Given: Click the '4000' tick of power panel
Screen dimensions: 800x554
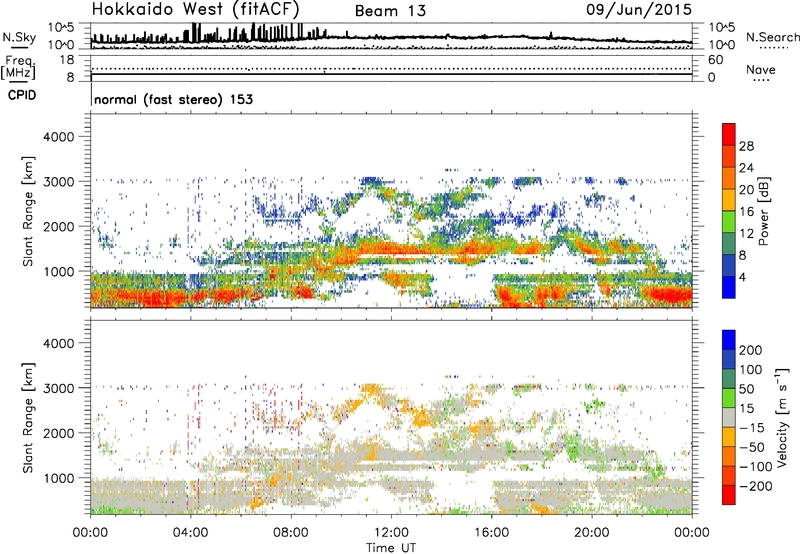Looking at the screenshot, I should pos(58,137).
